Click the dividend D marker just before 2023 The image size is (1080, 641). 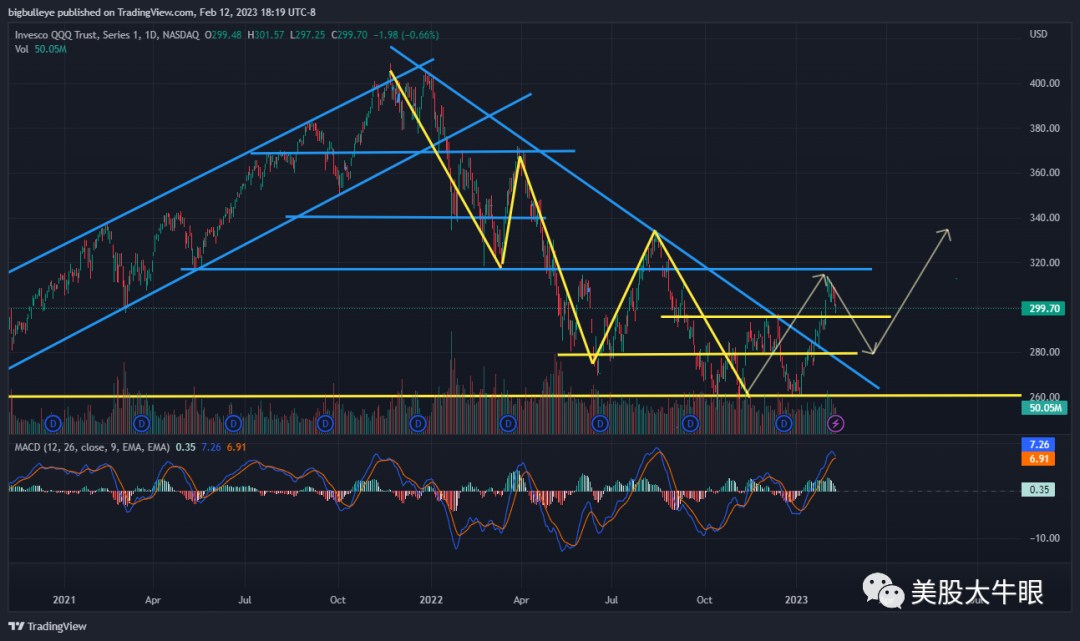point(783,423)
